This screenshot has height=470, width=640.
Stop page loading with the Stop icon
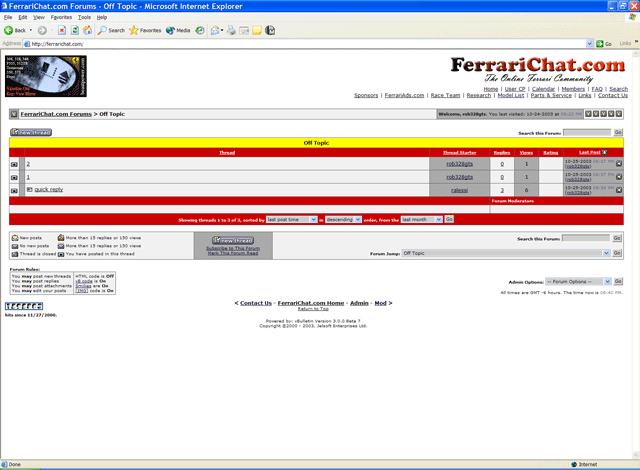click(62, 30)
